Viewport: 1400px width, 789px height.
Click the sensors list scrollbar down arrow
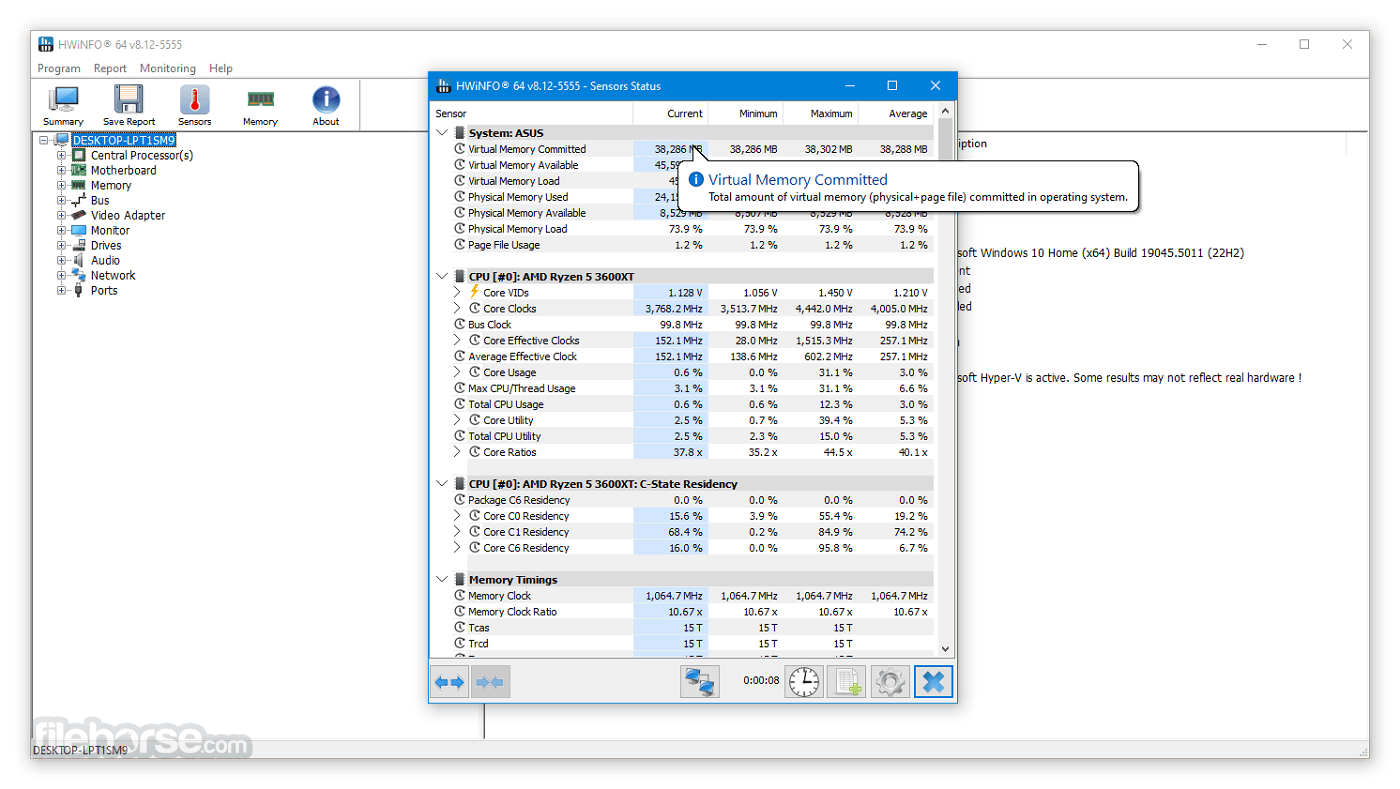(944, 650)
